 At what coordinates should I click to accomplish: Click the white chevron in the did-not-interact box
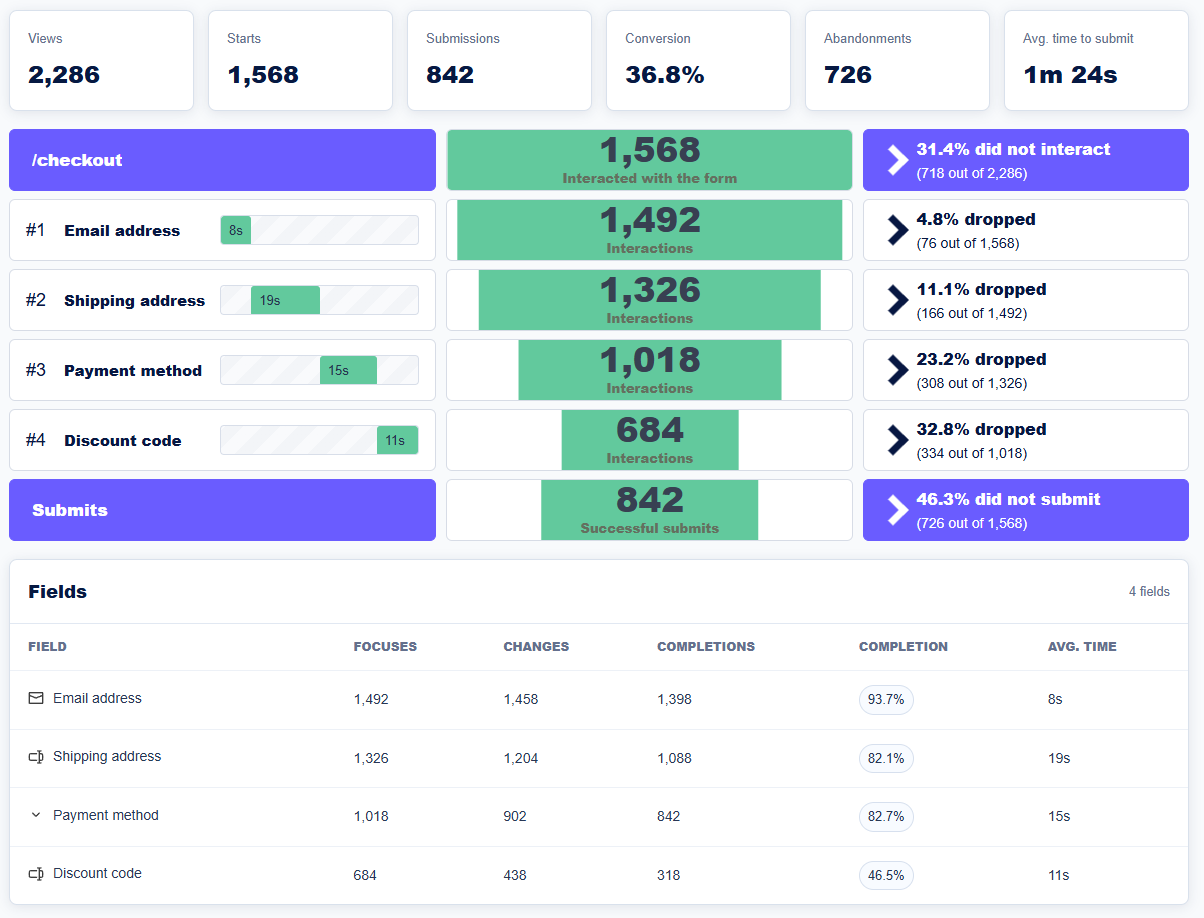pyautogui.click(x=897, y=160)
